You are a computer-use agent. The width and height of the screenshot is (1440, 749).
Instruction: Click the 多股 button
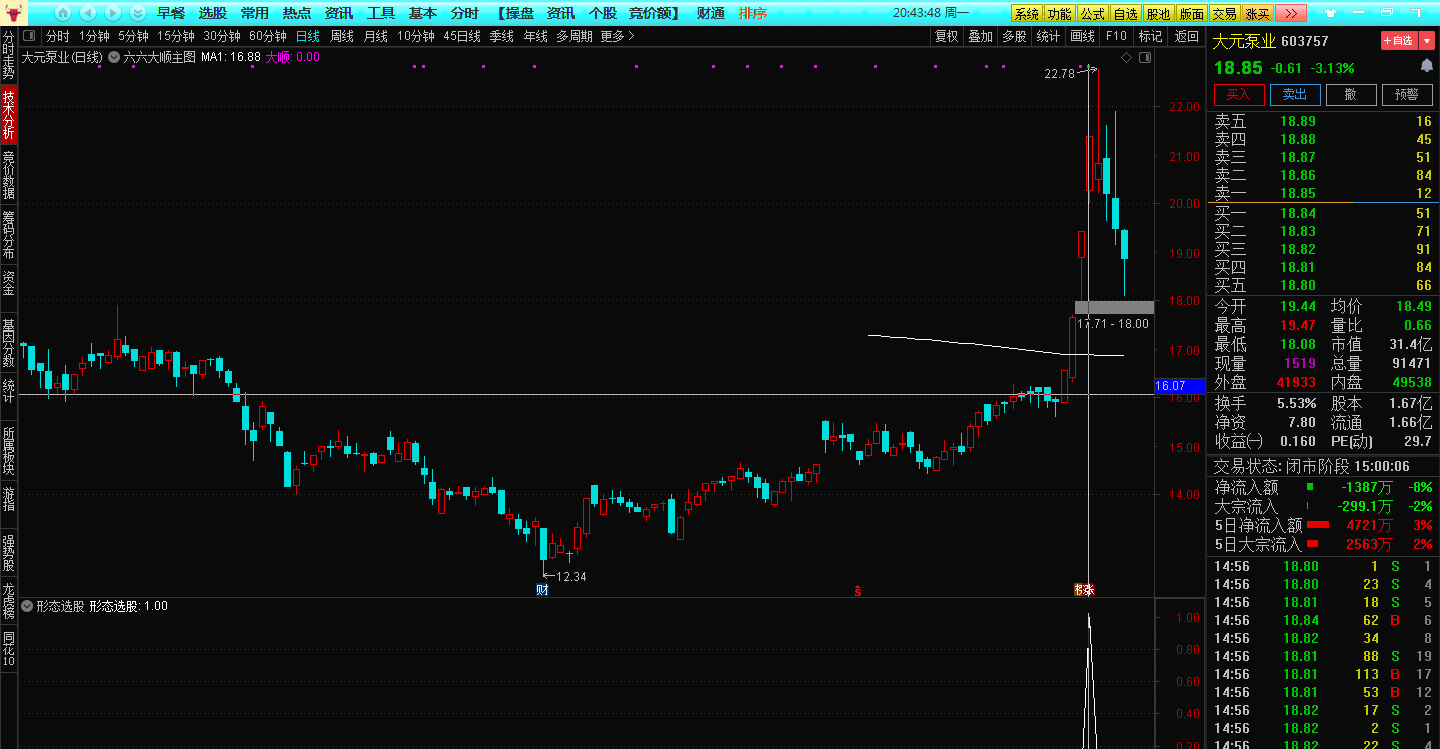pyautogui.click(x=1014, y=36)
